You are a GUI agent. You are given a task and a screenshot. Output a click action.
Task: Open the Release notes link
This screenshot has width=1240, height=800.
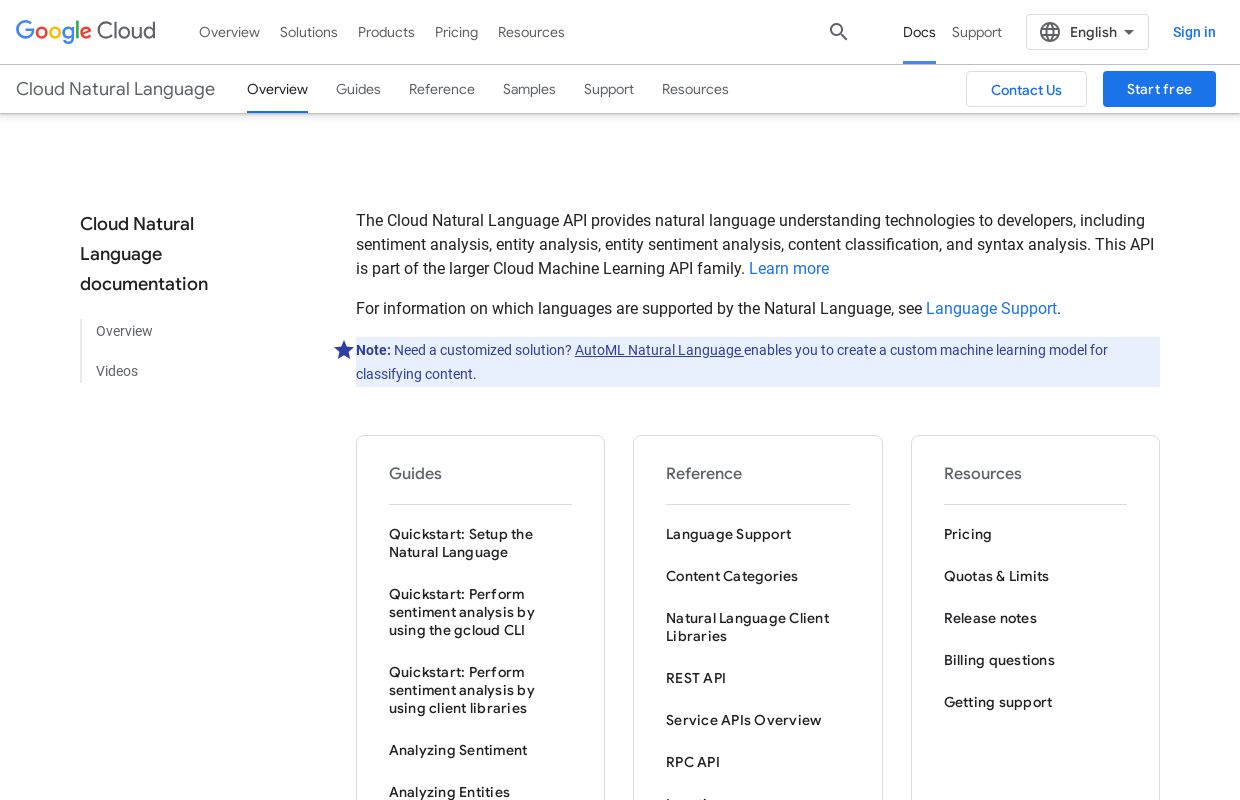coord(990,618)
